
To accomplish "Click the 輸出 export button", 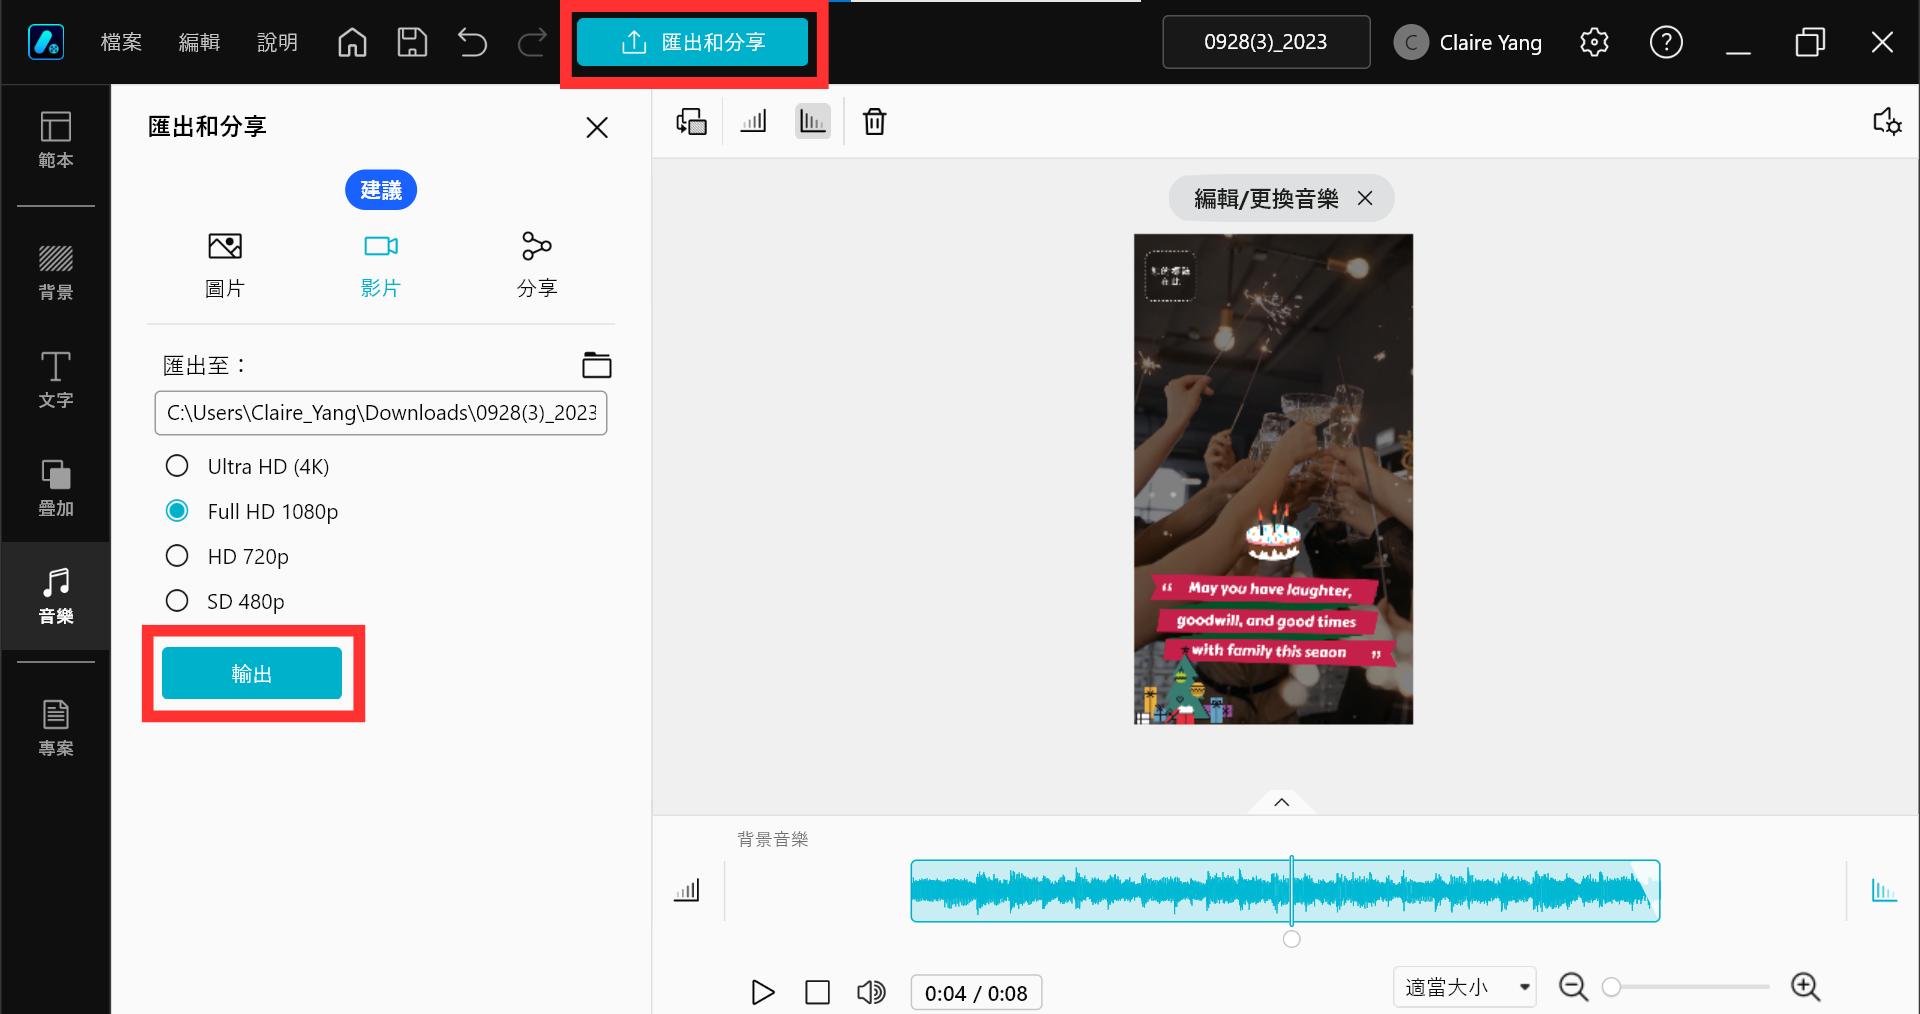I will (x=252, y=673).
